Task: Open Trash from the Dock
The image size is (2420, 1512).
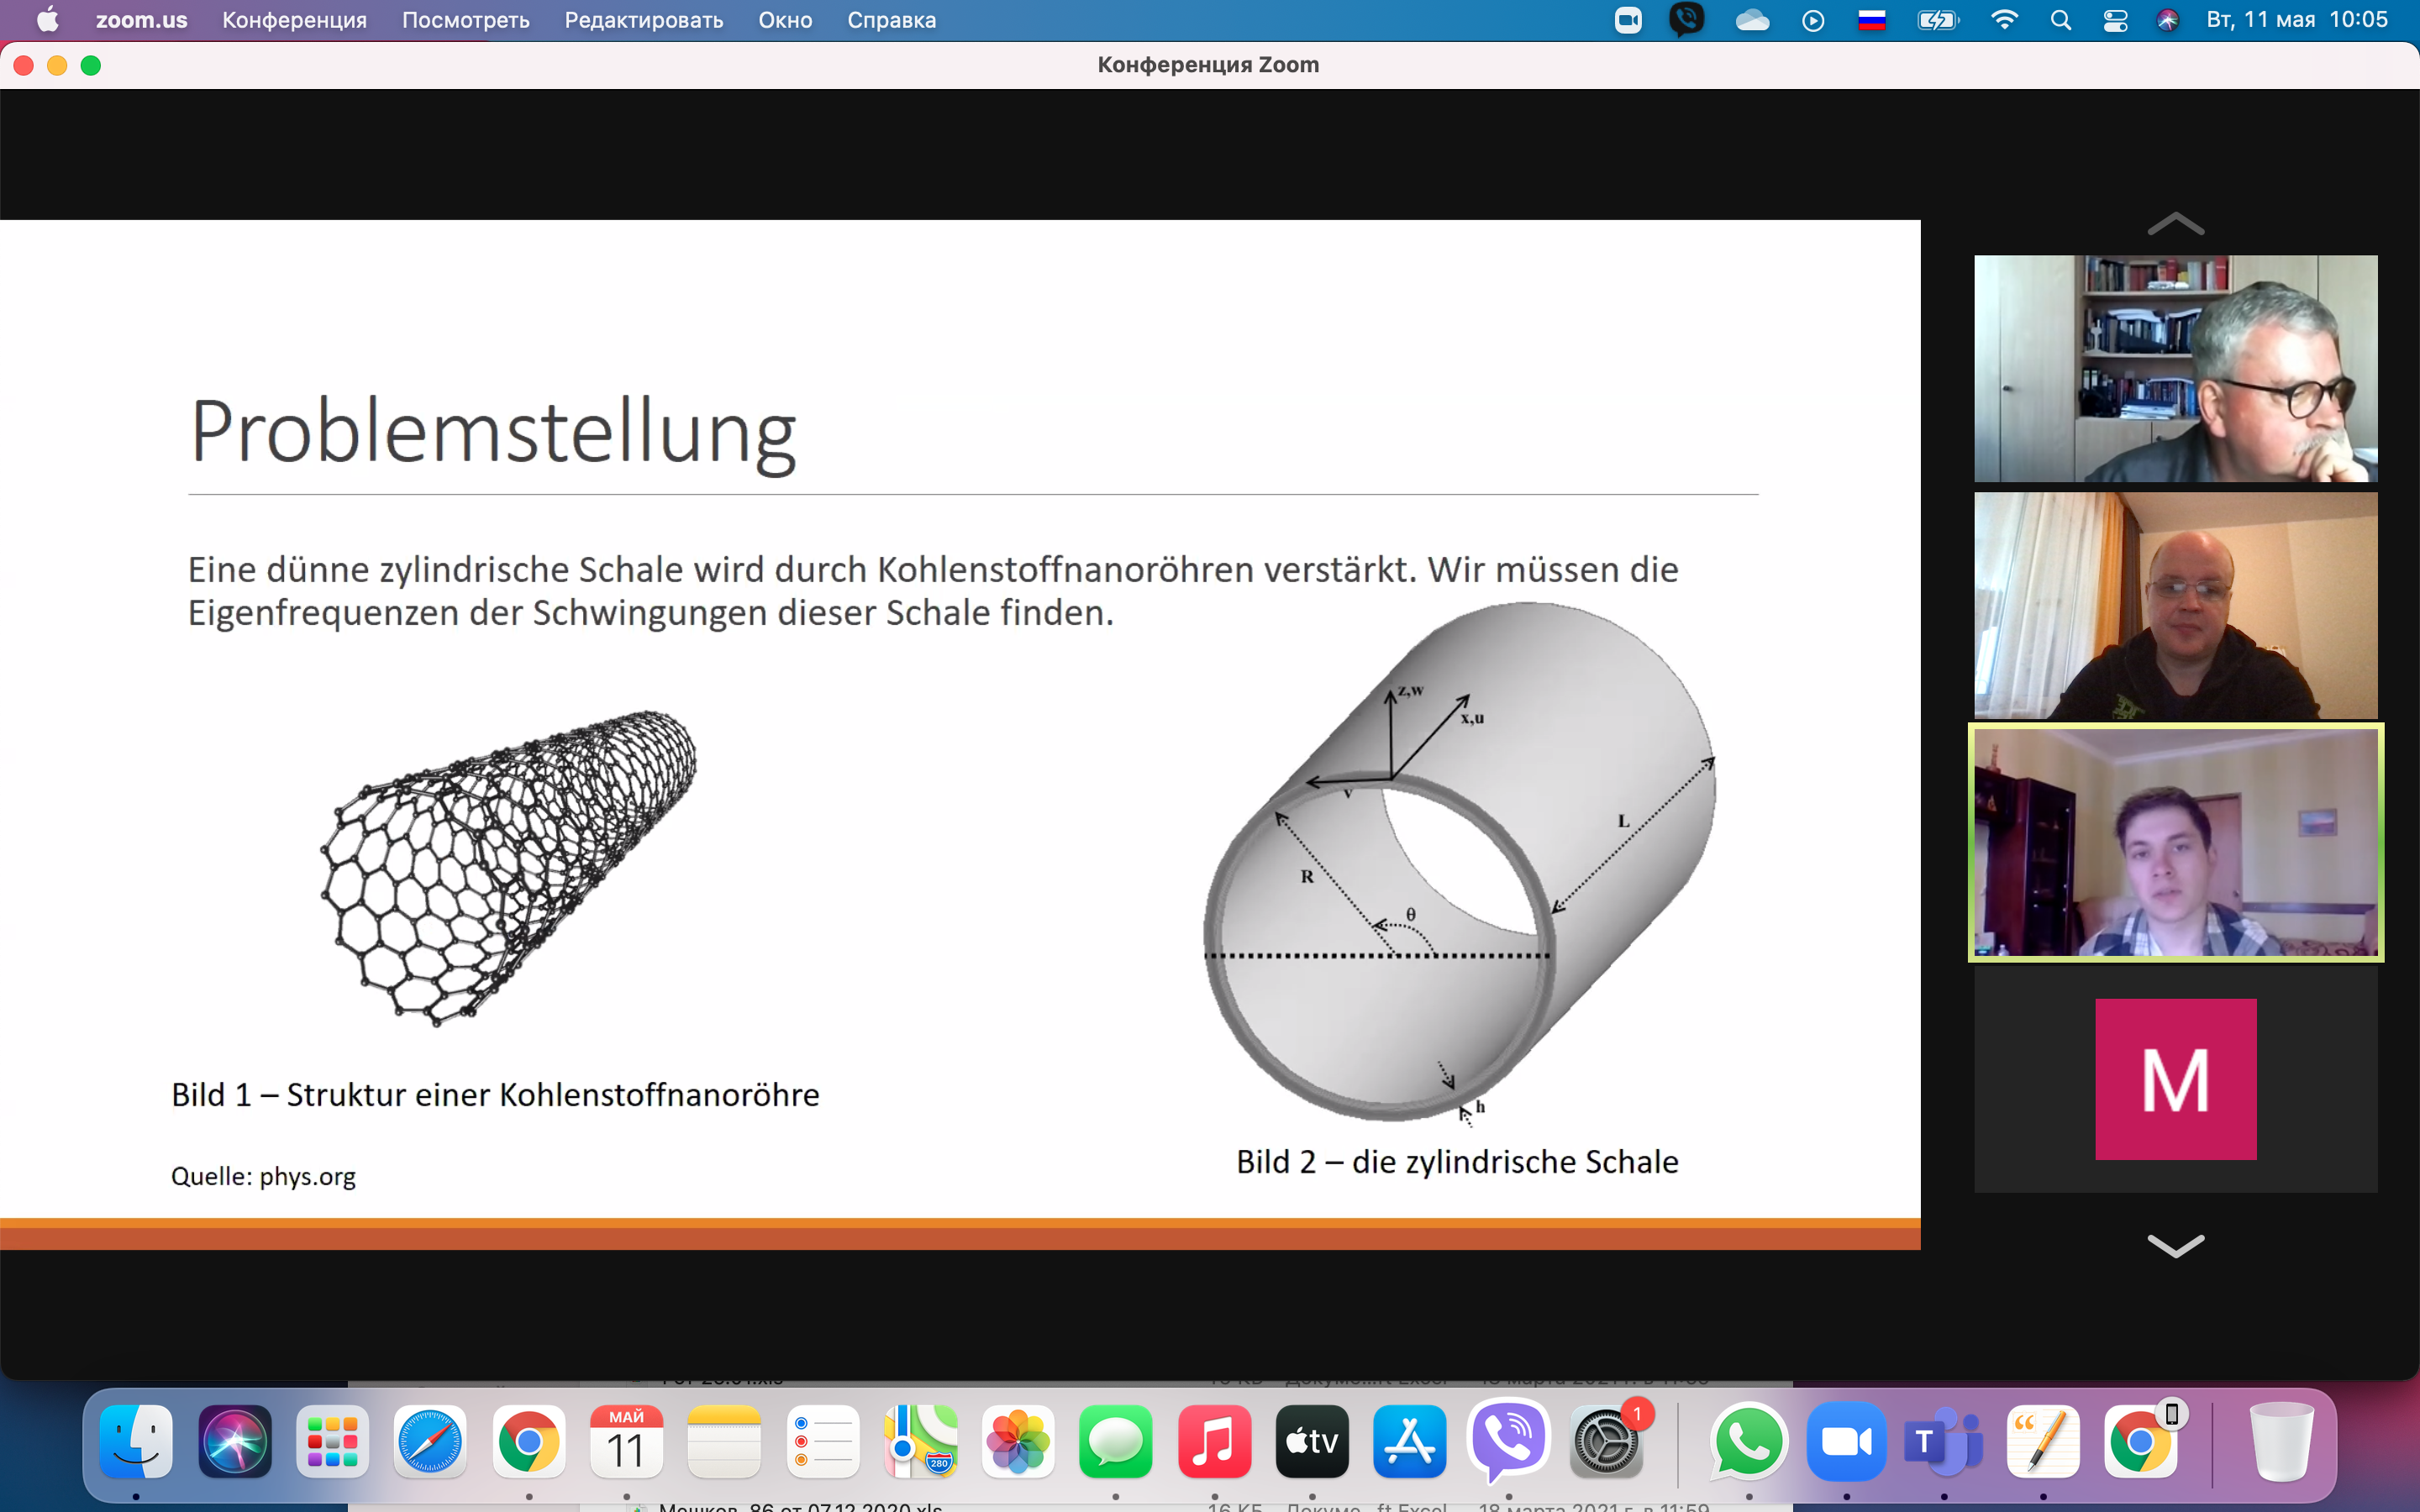Action: click(x=2281, y=1441)
